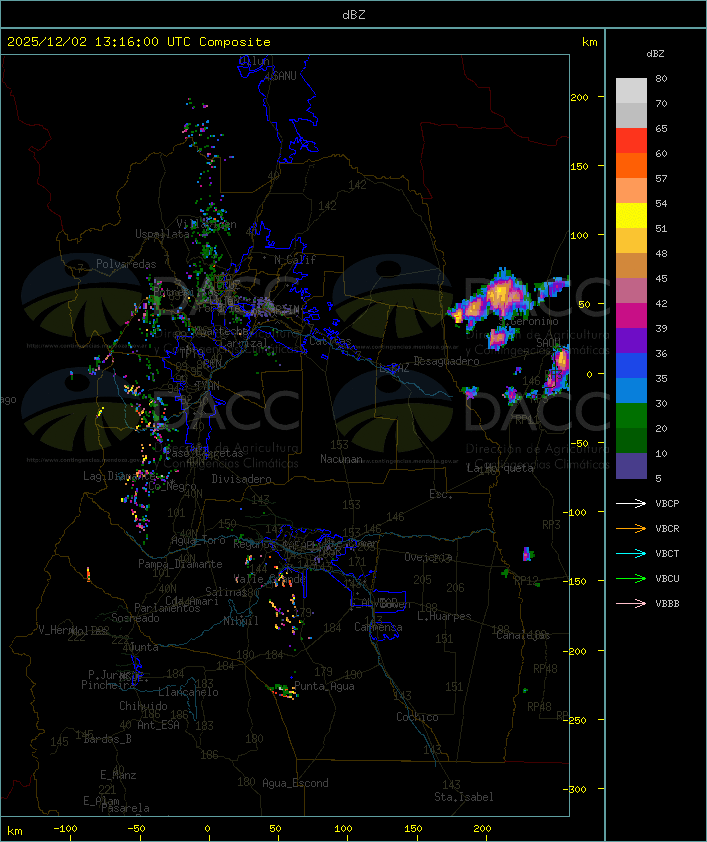
Task: Select the orange 57-60 dBZ swatch
Action: pos(631,165)
